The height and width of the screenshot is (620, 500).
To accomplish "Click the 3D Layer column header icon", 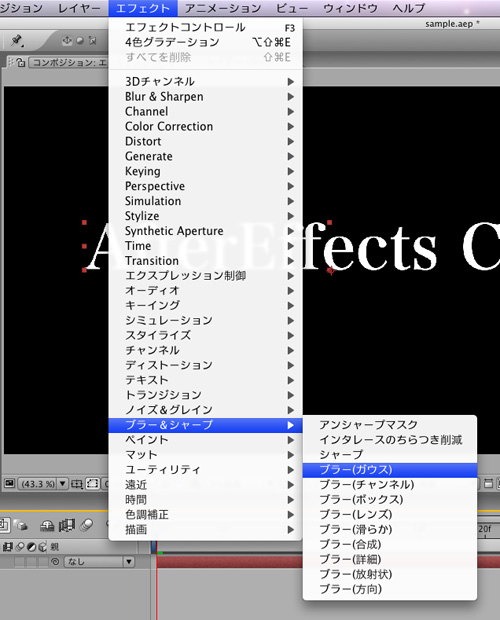I will click(x=42, y=547).
